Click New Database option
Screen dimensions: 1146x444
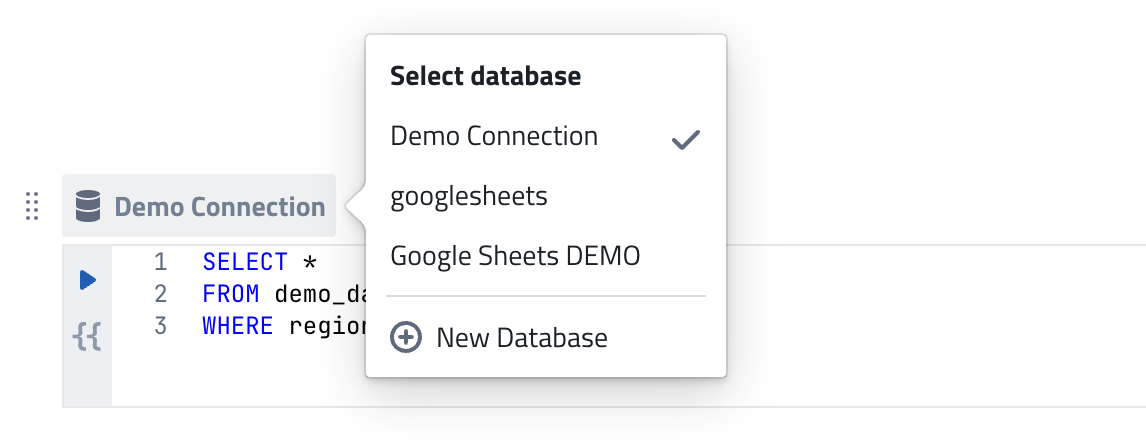tap(546, 338)
